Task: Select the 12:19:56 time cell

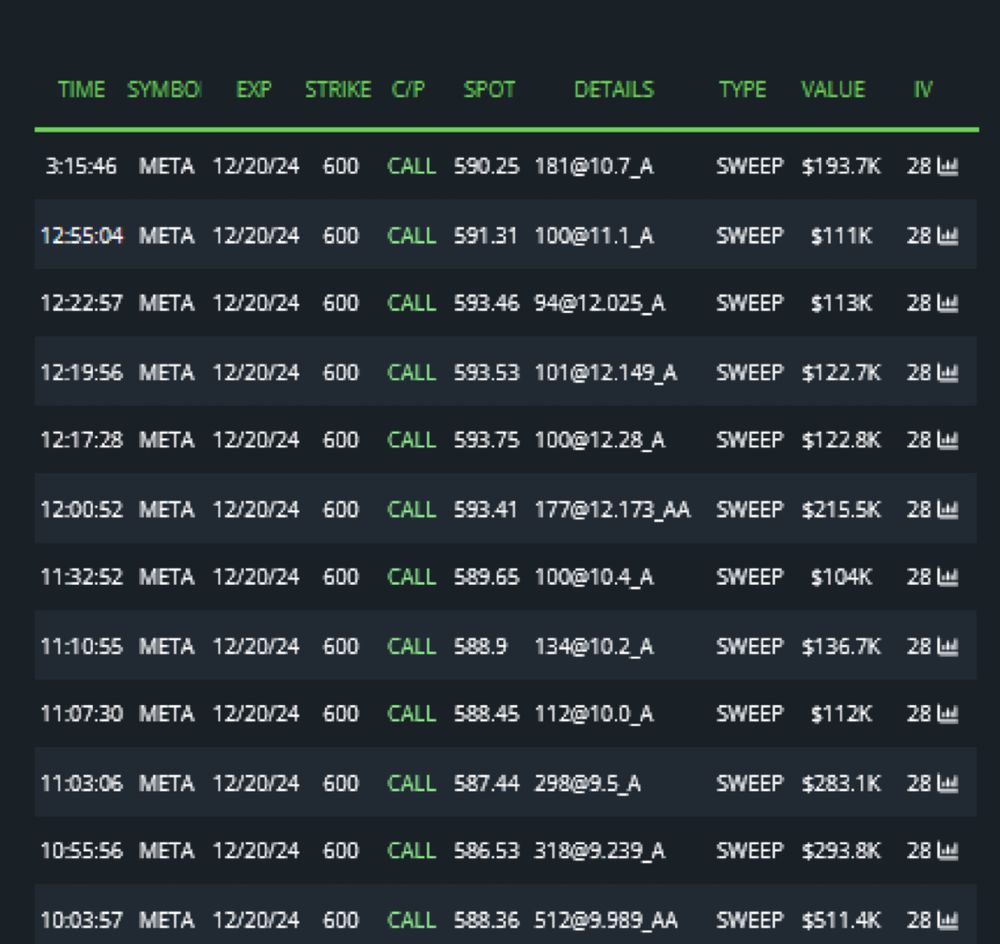Action: click(x=82, y=372)
